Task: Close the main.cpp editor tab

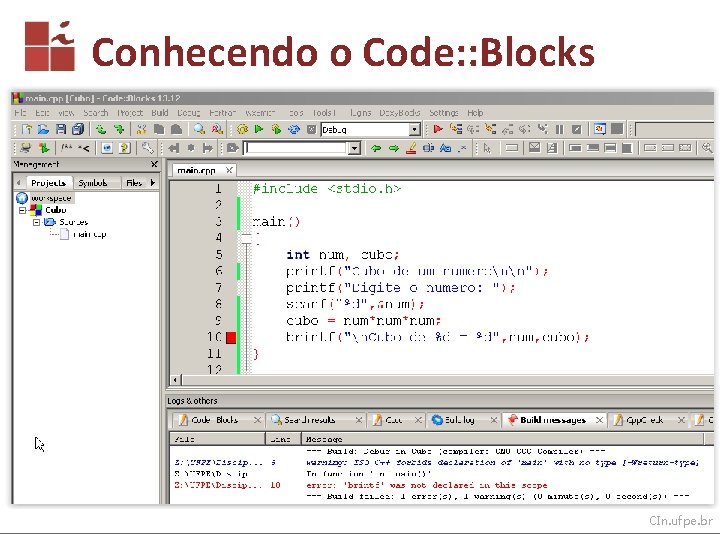Action: point(229,171)
